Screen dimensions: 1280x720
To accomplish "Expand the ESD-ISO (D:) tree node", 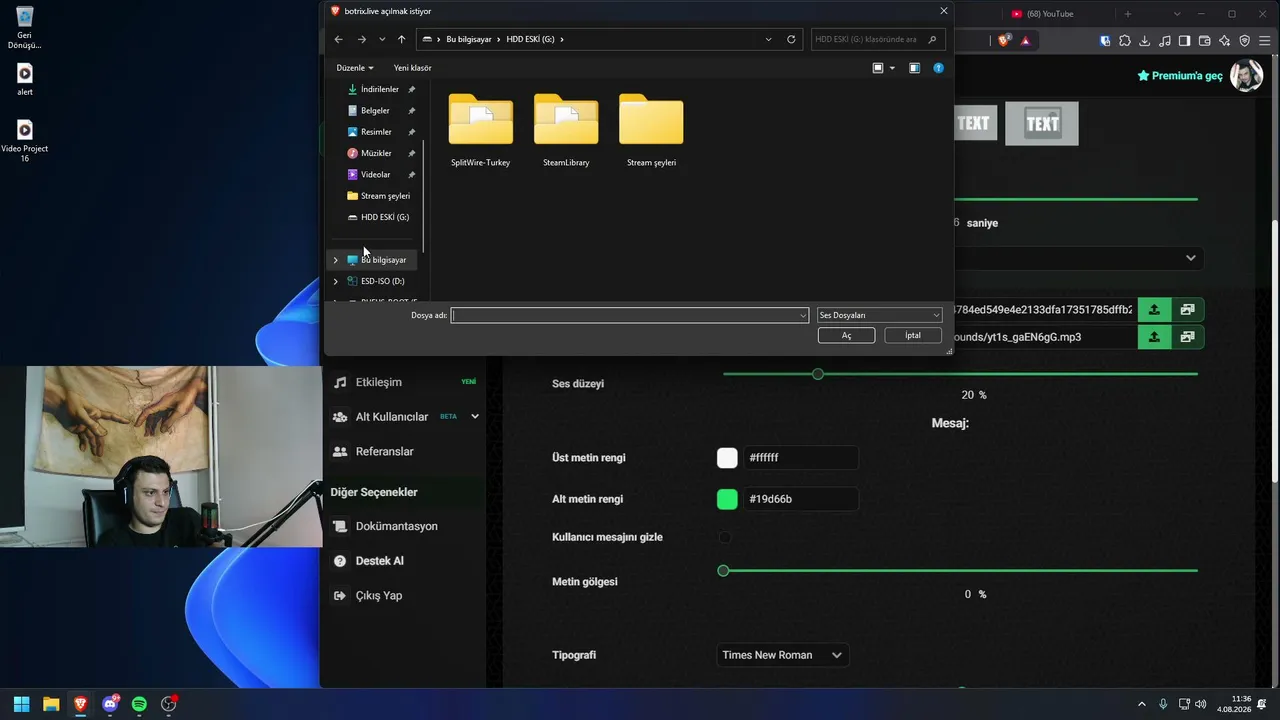I will point(336,281).
